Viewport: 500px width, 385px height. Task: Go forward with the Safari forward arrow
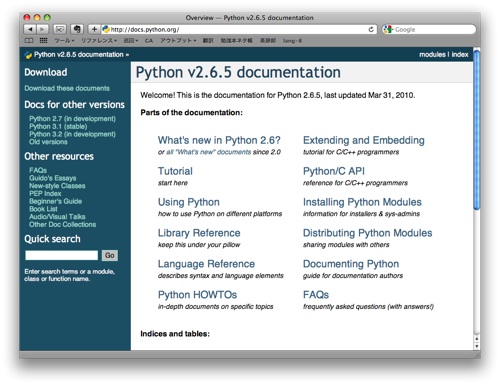(x=42, y=29)
